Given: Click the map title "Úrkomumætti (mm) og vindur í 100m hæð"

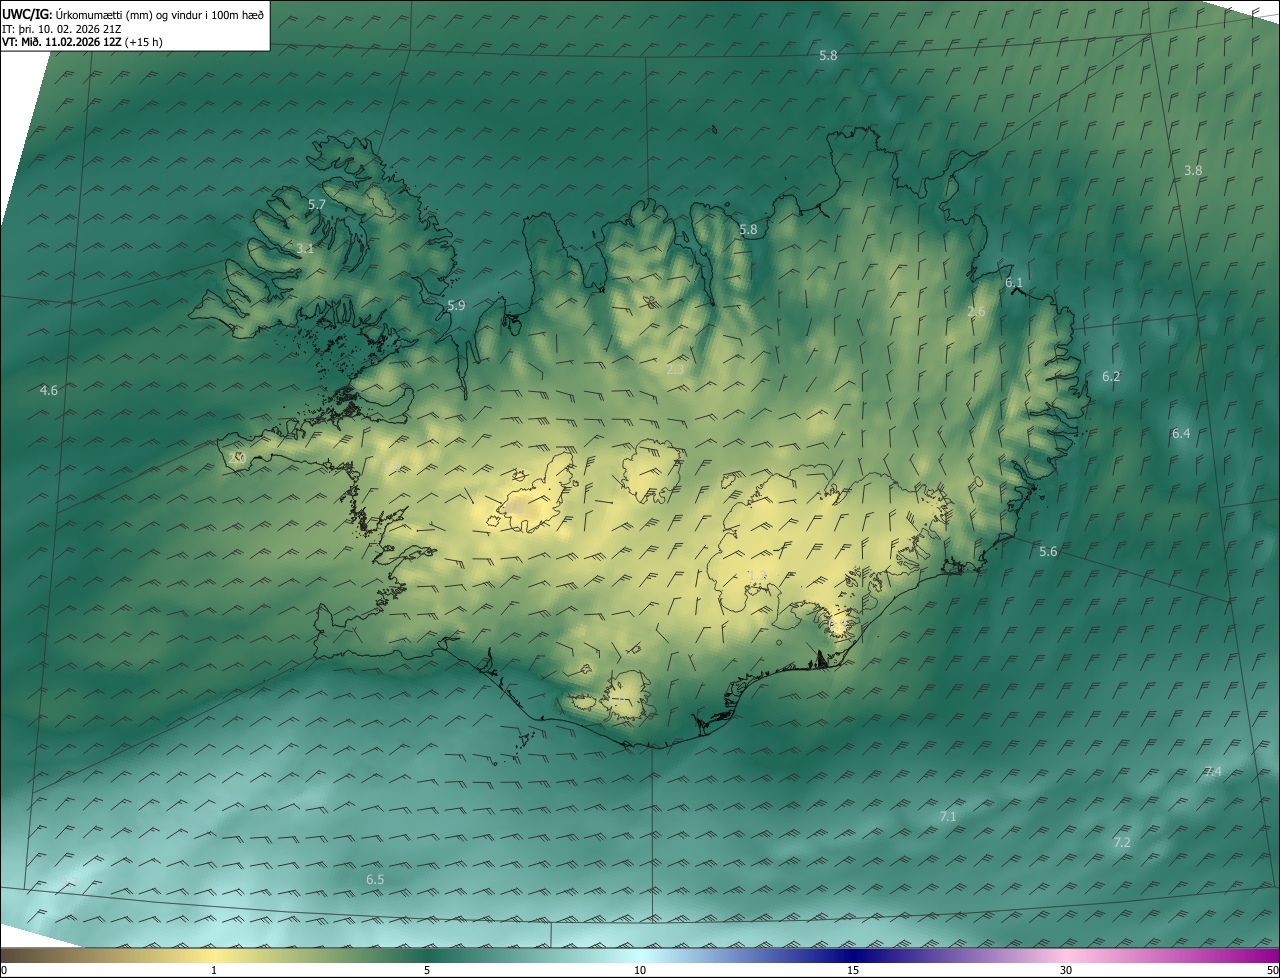Looking at the screenshot, I should tap(159, 13).
